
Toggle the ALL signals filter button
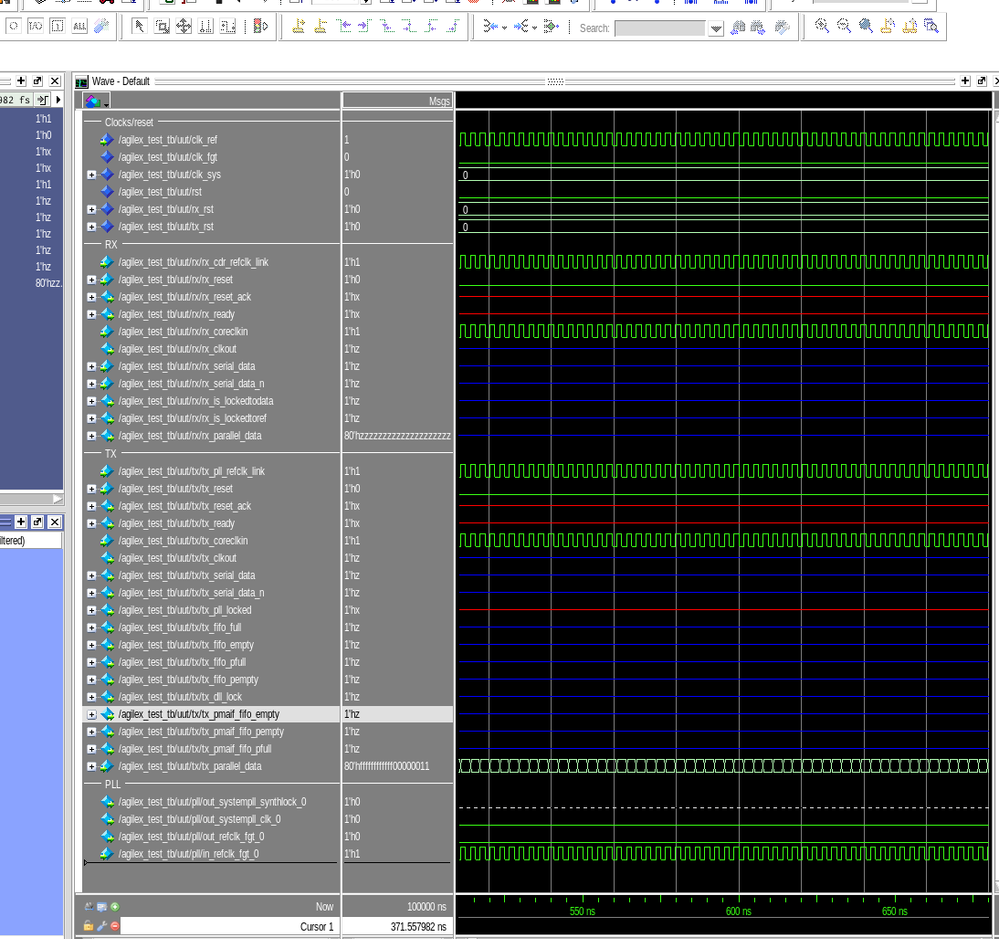[x=80, y=27]
